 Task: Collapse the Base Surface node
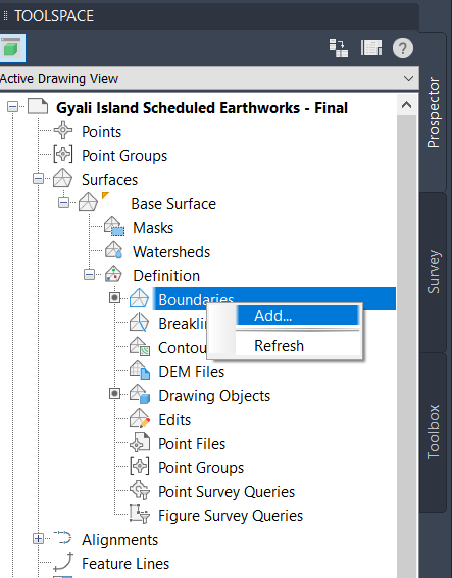tap(63, 203)
